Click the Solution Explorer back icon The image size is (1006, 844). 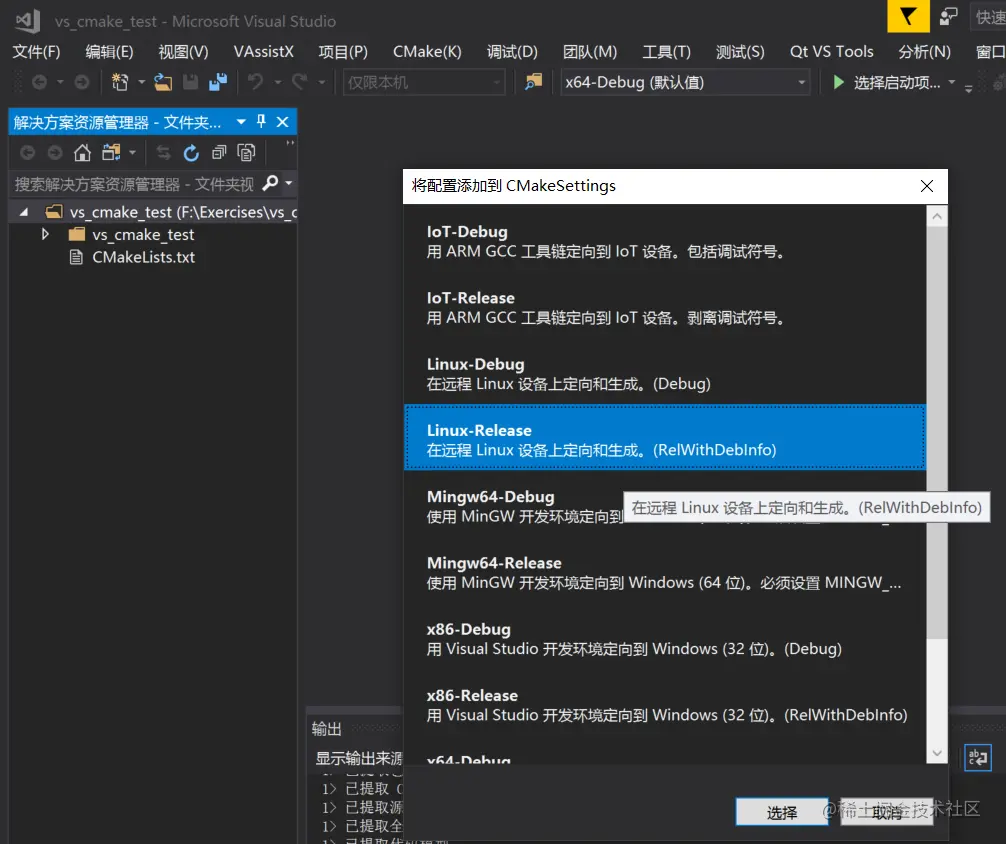pyautogui.click(x=28, y=152)
